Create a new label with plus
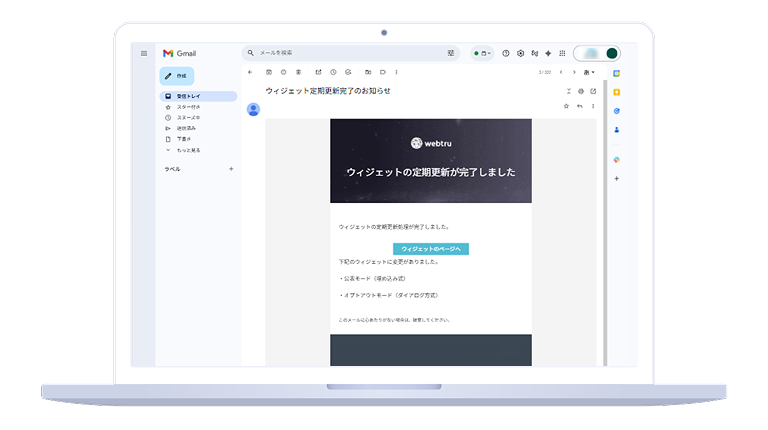Viewport: 768px width, 430px height. tap(231, 169)
